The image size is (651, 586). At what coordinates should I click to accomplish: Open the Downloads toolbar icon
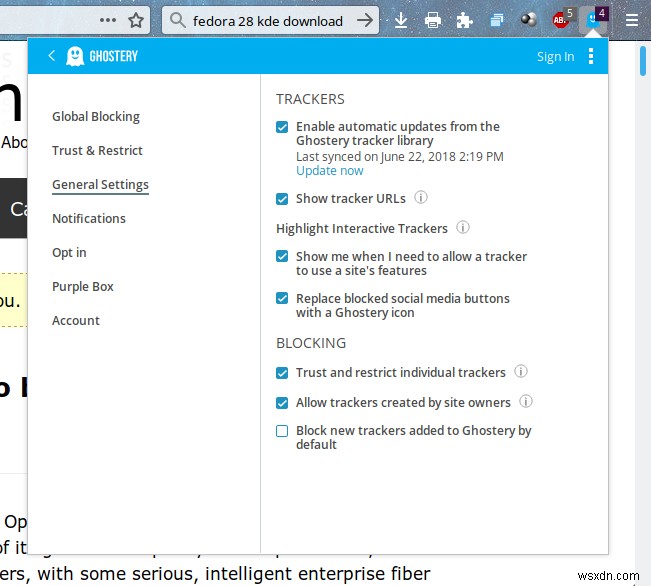pos(401,20)
